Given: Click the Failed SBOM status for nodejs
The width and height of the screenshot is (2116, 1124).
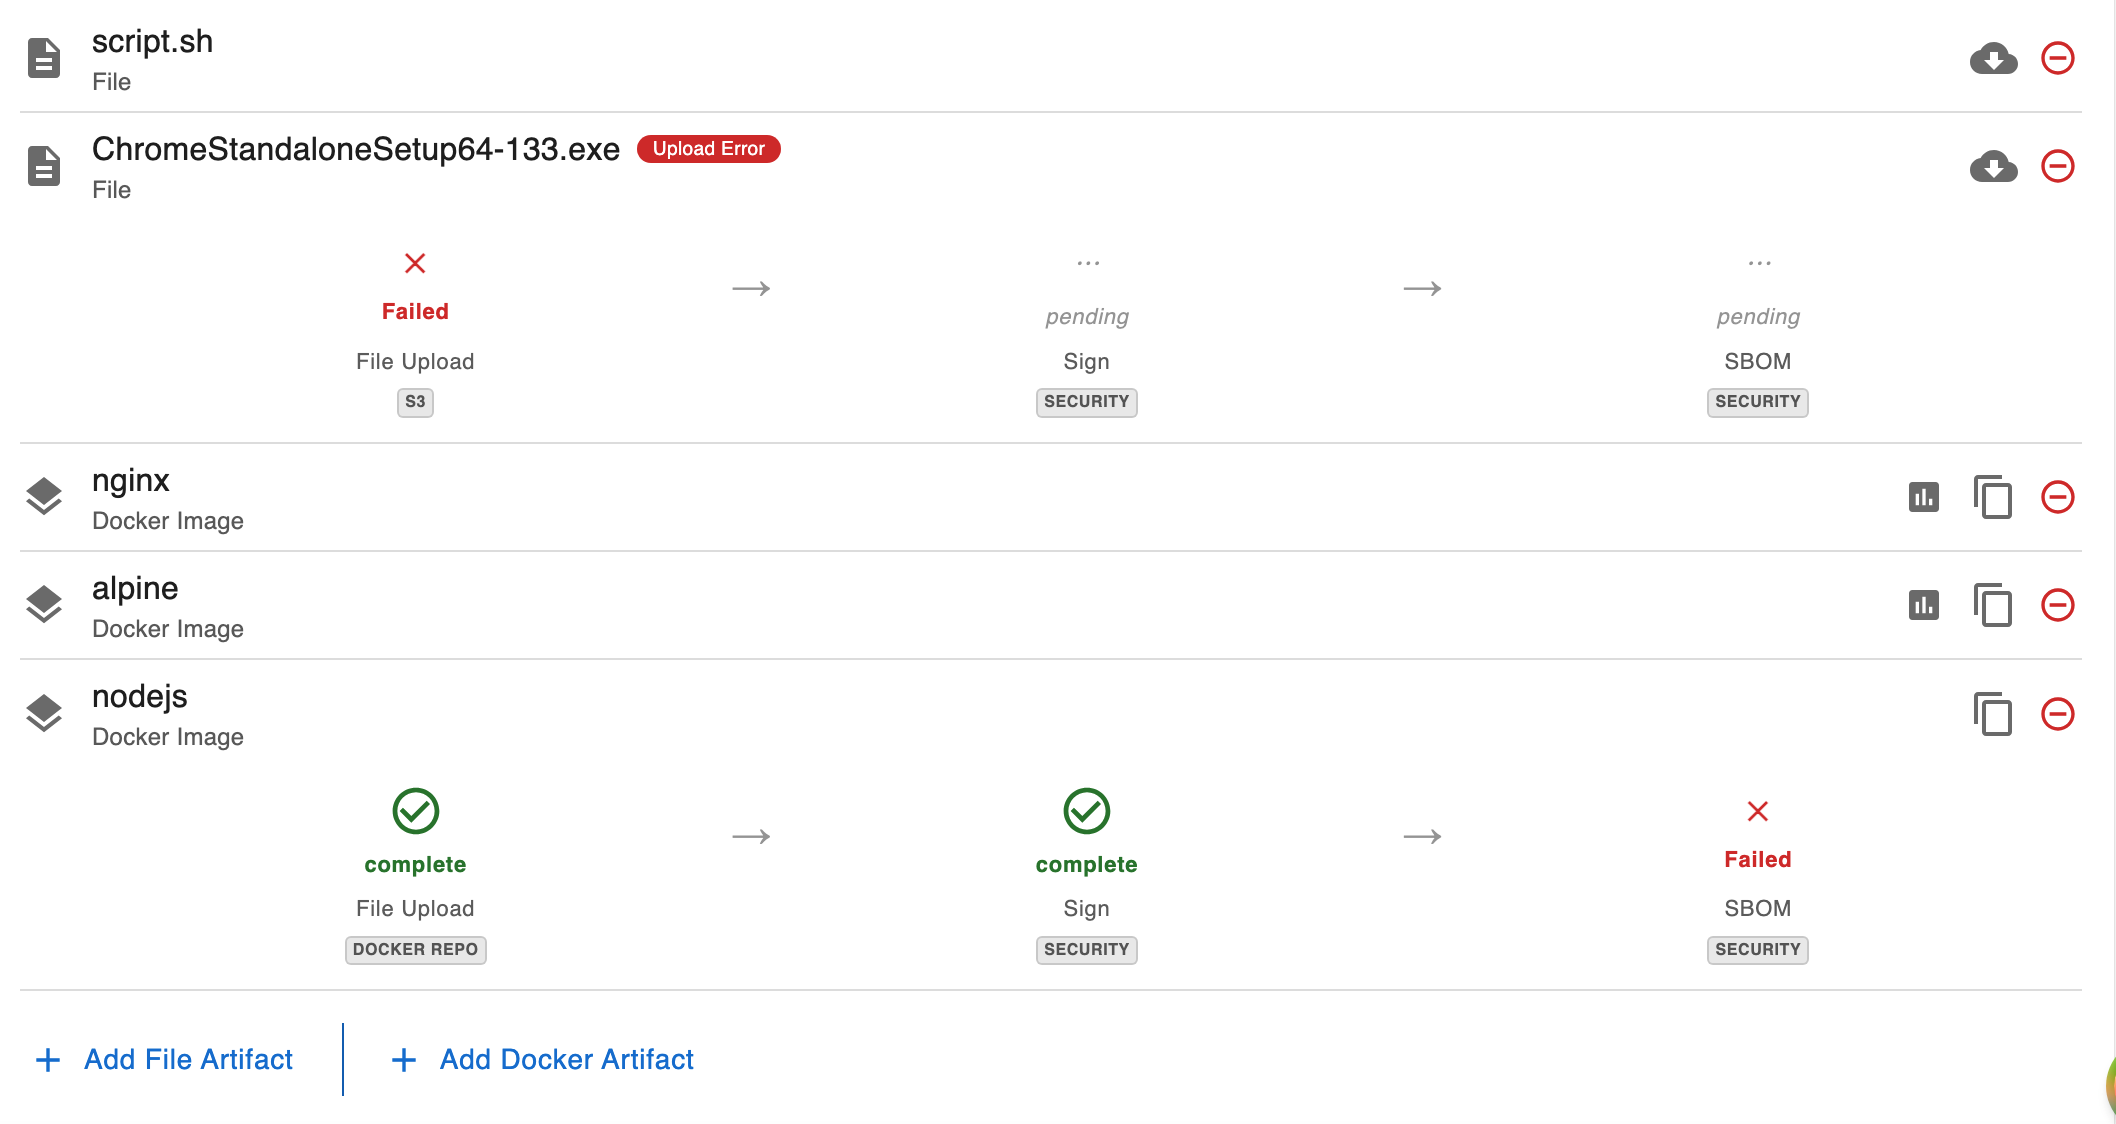Looking at the screenshot, I should [1757, 811].
